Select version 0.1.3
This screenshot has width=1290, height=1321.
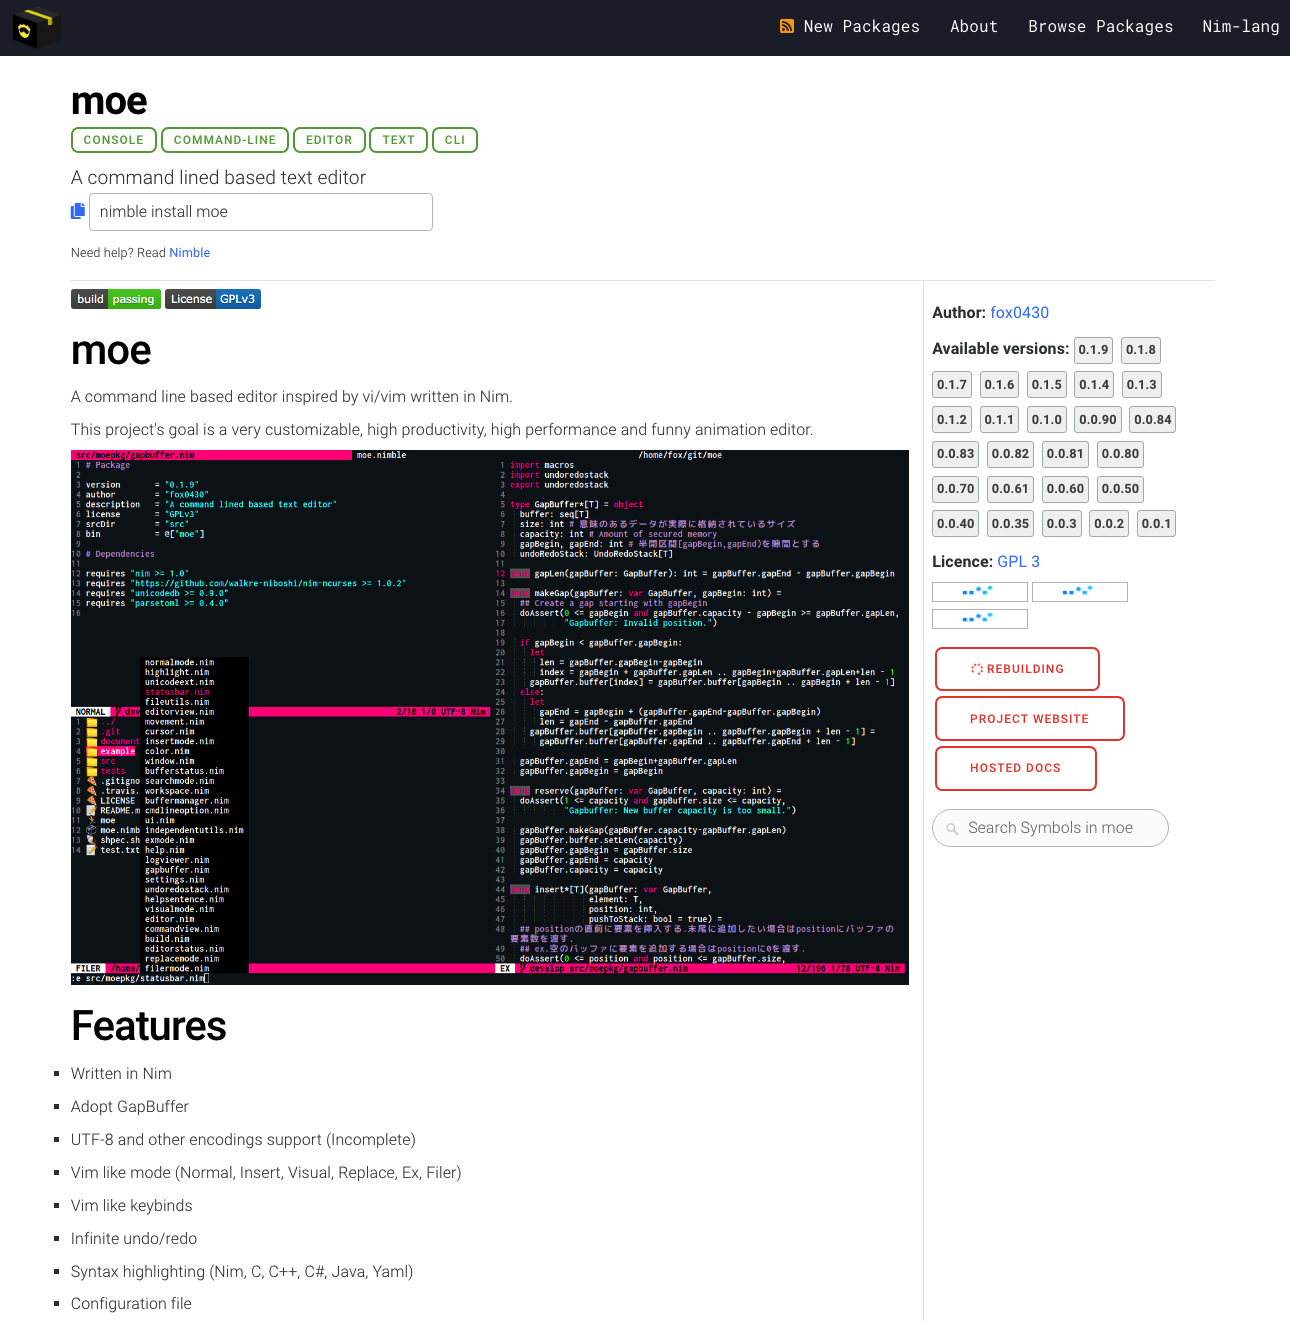pyautogui.click(x=1141, y=385)
